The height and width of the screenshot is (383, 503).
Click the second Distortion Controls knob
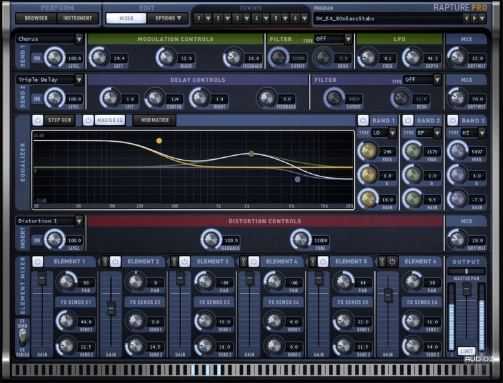pyautogui.click(x=300, y=239)
